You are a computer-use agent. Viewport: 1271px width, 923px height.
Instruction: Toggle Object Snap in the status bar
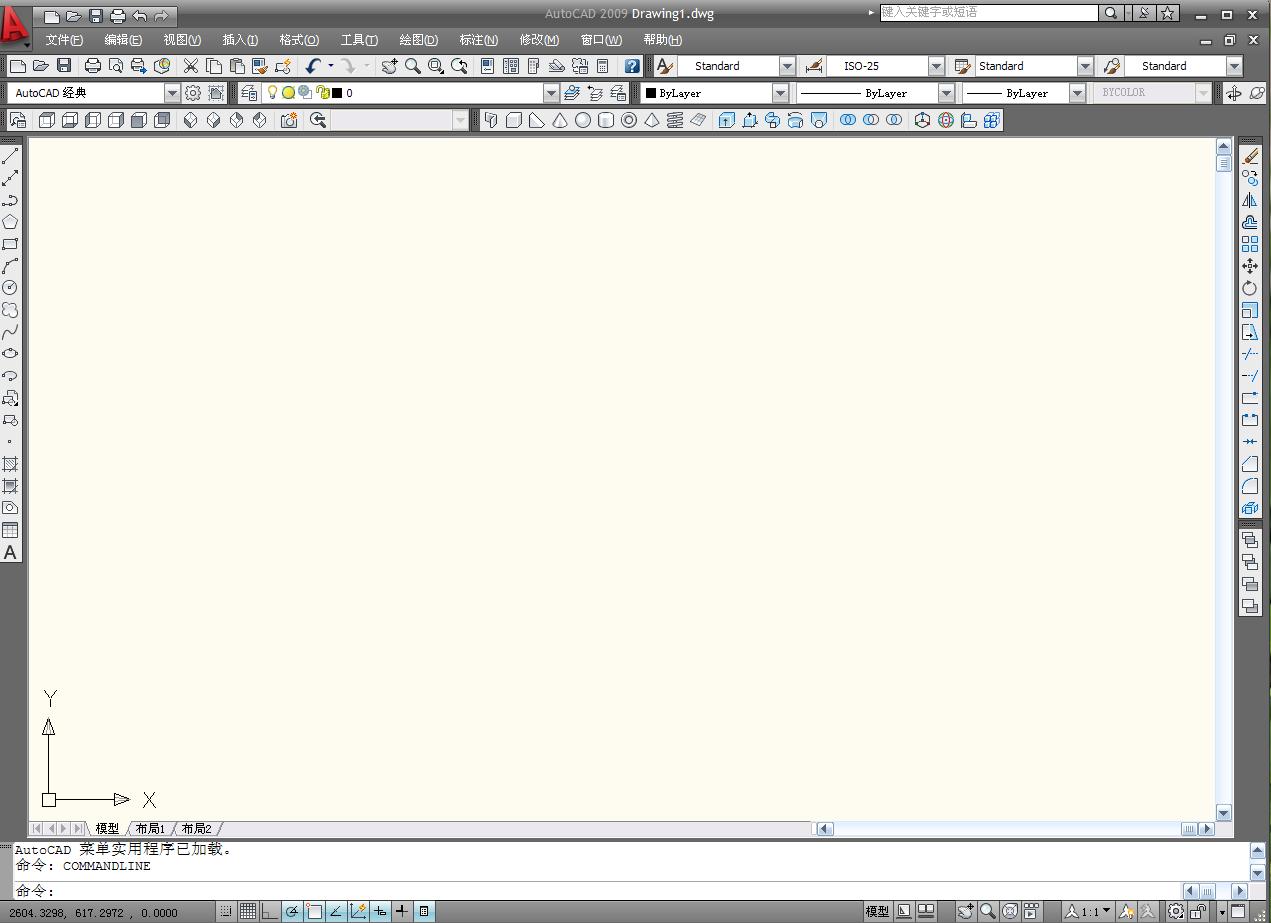(314, 911)
